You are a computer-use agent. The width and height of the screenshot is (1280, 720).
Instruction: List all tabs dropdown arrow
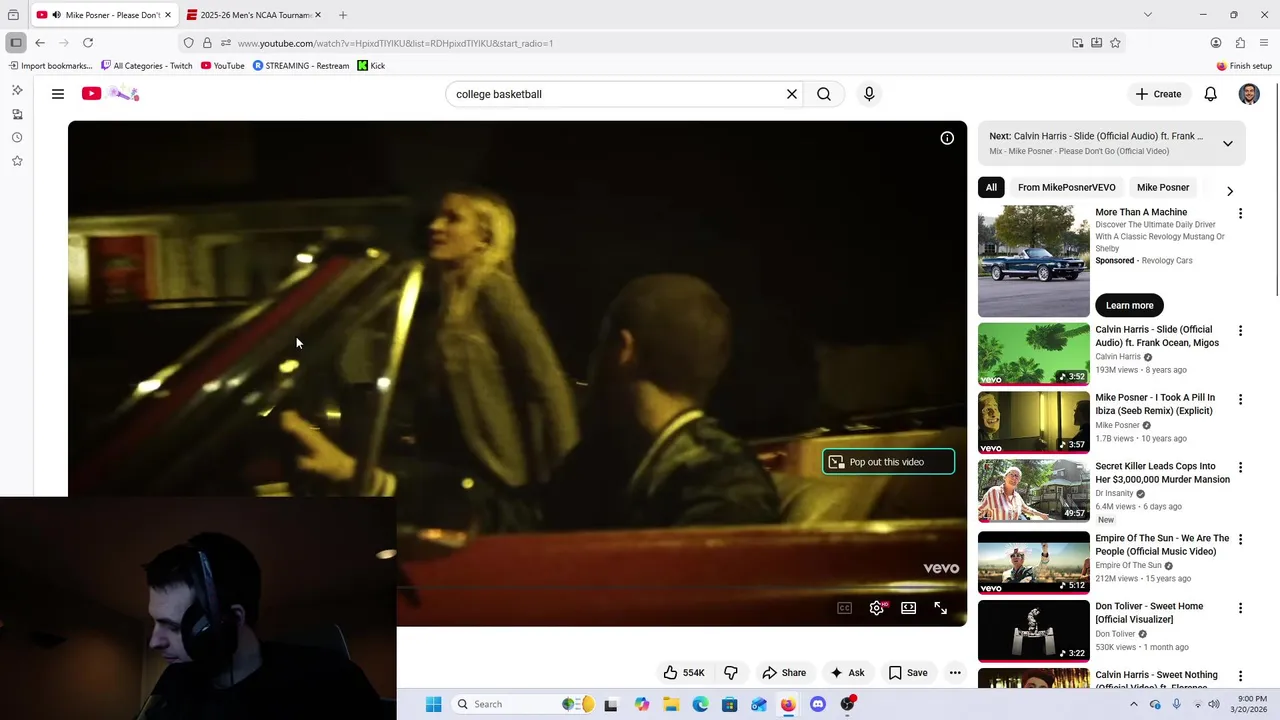tap(1147, 15)
